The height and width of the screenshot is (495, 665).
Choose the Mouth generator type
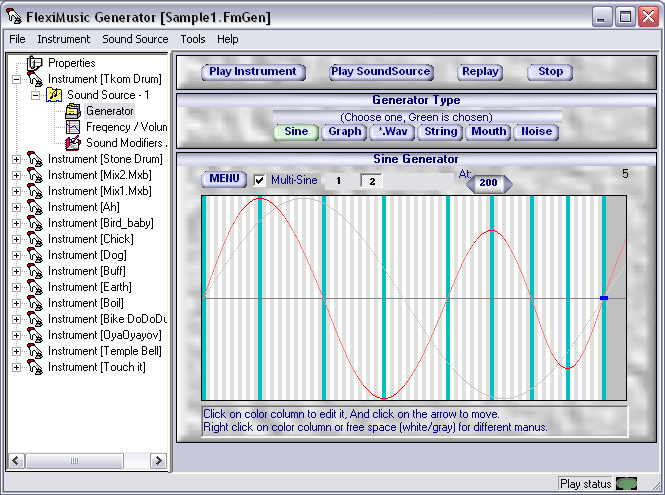(489, 131)
